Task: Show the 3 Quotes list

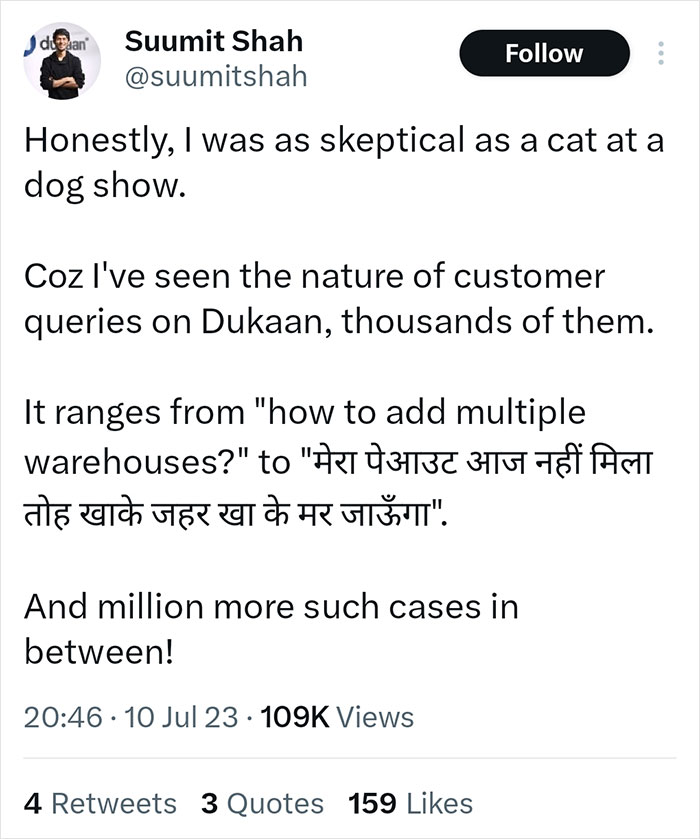Action: point(262,804)
